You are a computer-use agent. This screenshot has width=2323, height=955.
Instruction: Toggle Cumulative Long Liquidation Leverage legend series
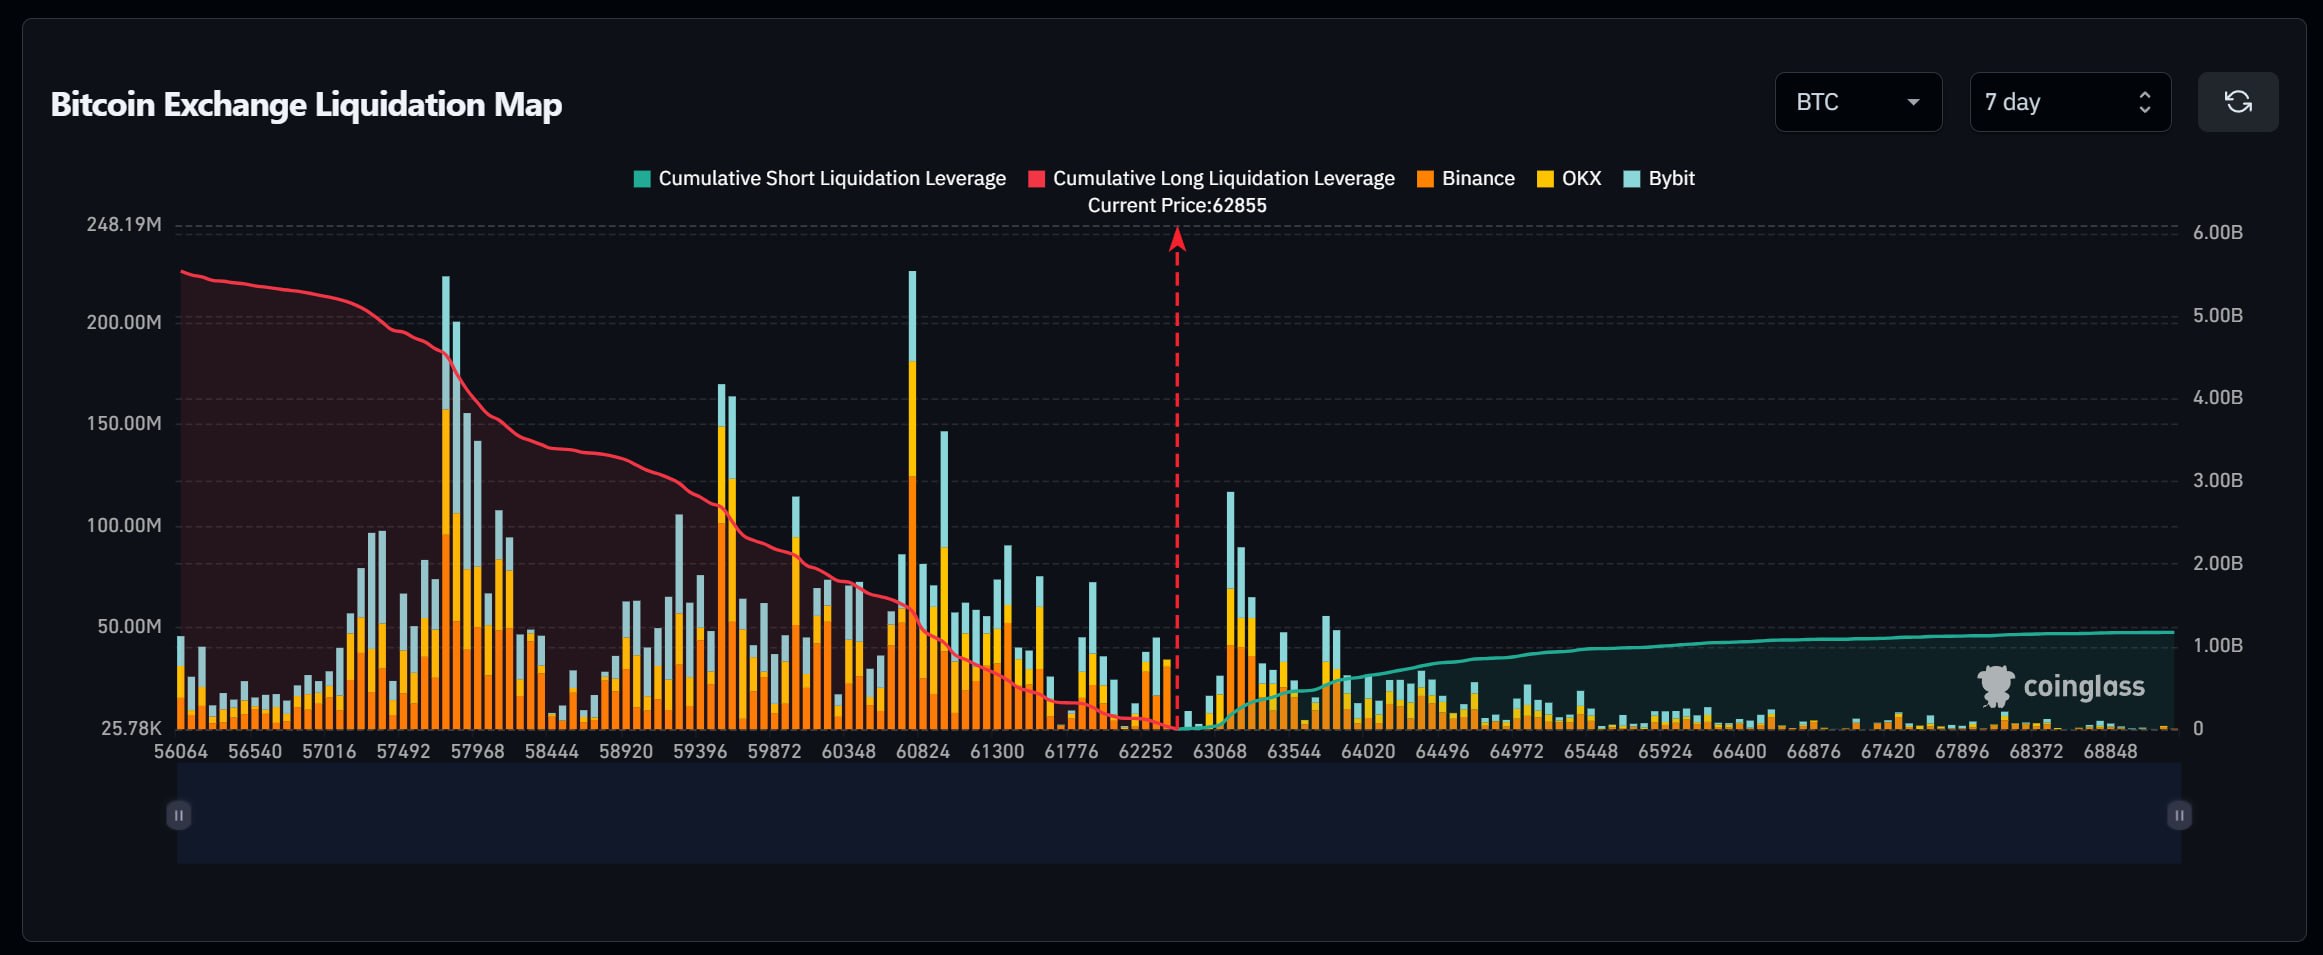click(x=1212, y=178)
